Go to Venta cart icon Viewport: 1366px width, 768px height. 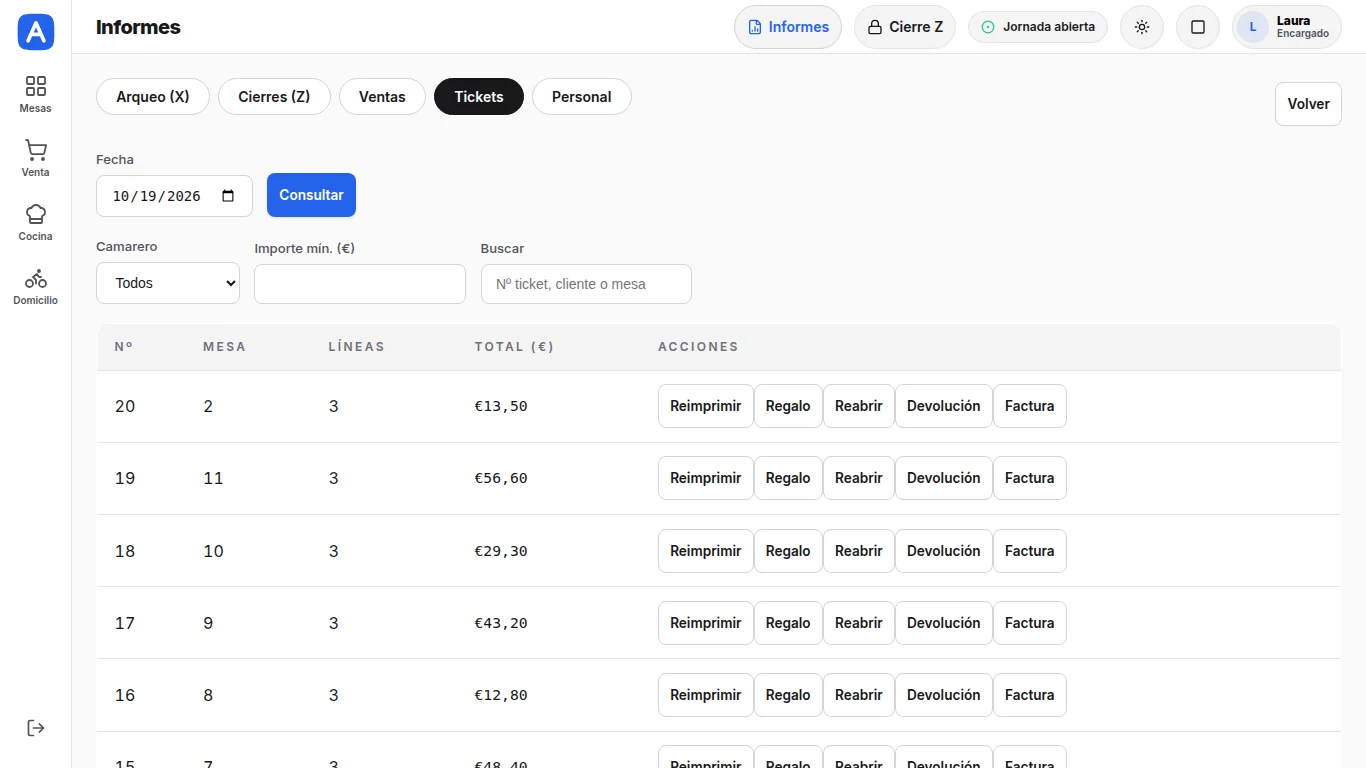click(x=36, y=158)
